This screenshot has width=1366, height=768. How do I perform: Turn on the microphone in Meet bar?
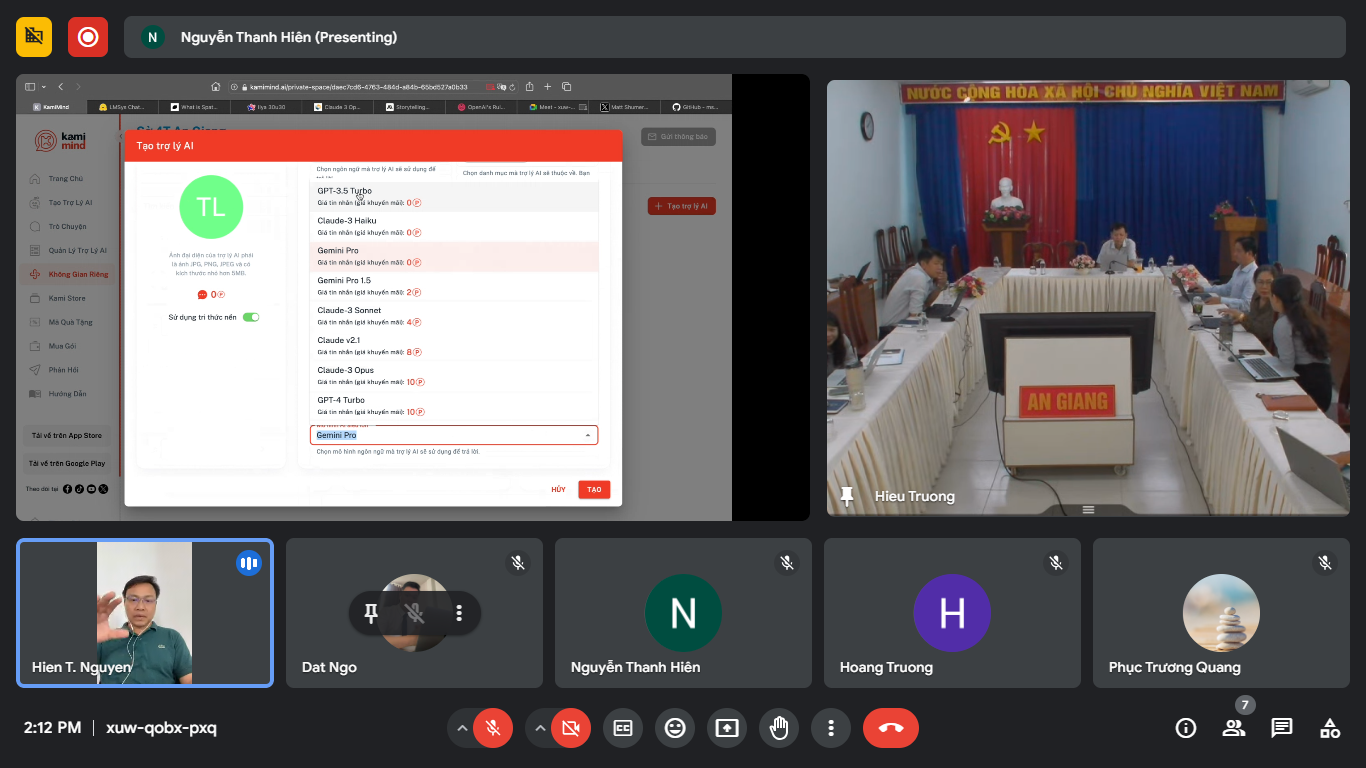[492, 728]
